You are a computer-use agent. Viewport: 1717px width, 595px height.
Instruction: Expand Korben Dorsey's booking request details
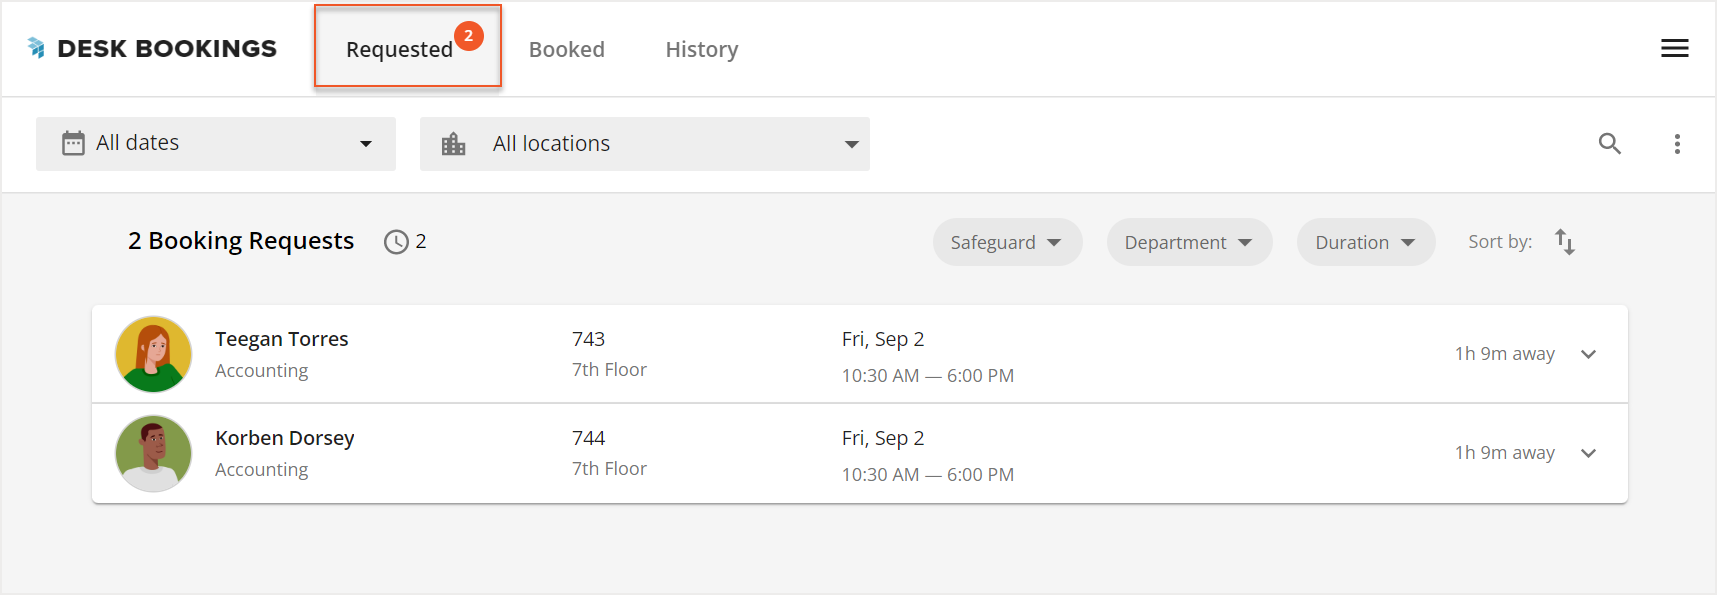click(x=1589, y=453)
